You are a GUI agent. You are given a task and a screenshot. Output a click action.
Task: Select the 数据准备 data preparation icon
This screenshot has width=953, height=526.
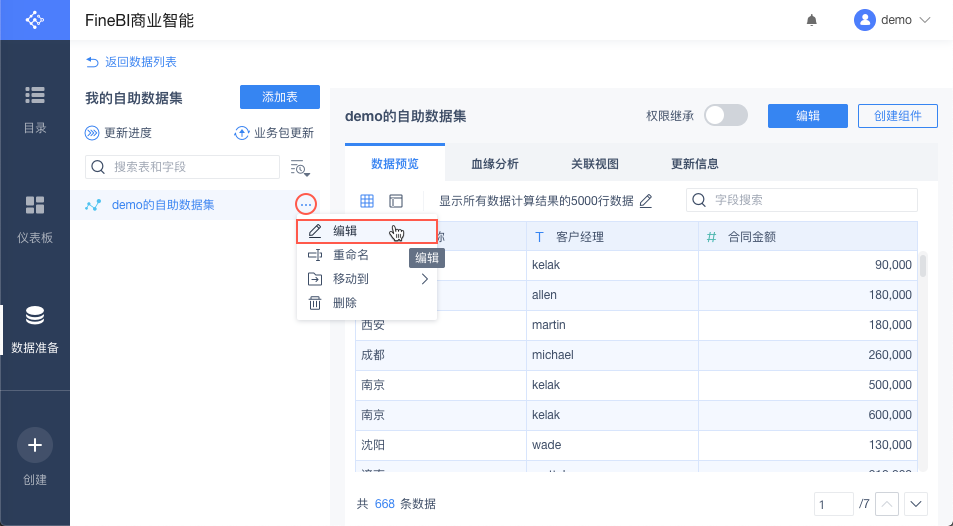tap(35, 329)
